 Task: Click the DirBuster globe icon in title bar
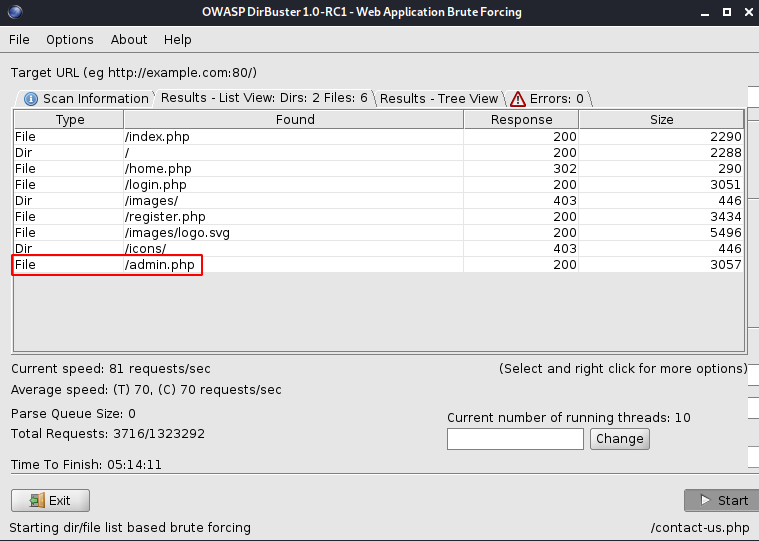tap(15, 12)
